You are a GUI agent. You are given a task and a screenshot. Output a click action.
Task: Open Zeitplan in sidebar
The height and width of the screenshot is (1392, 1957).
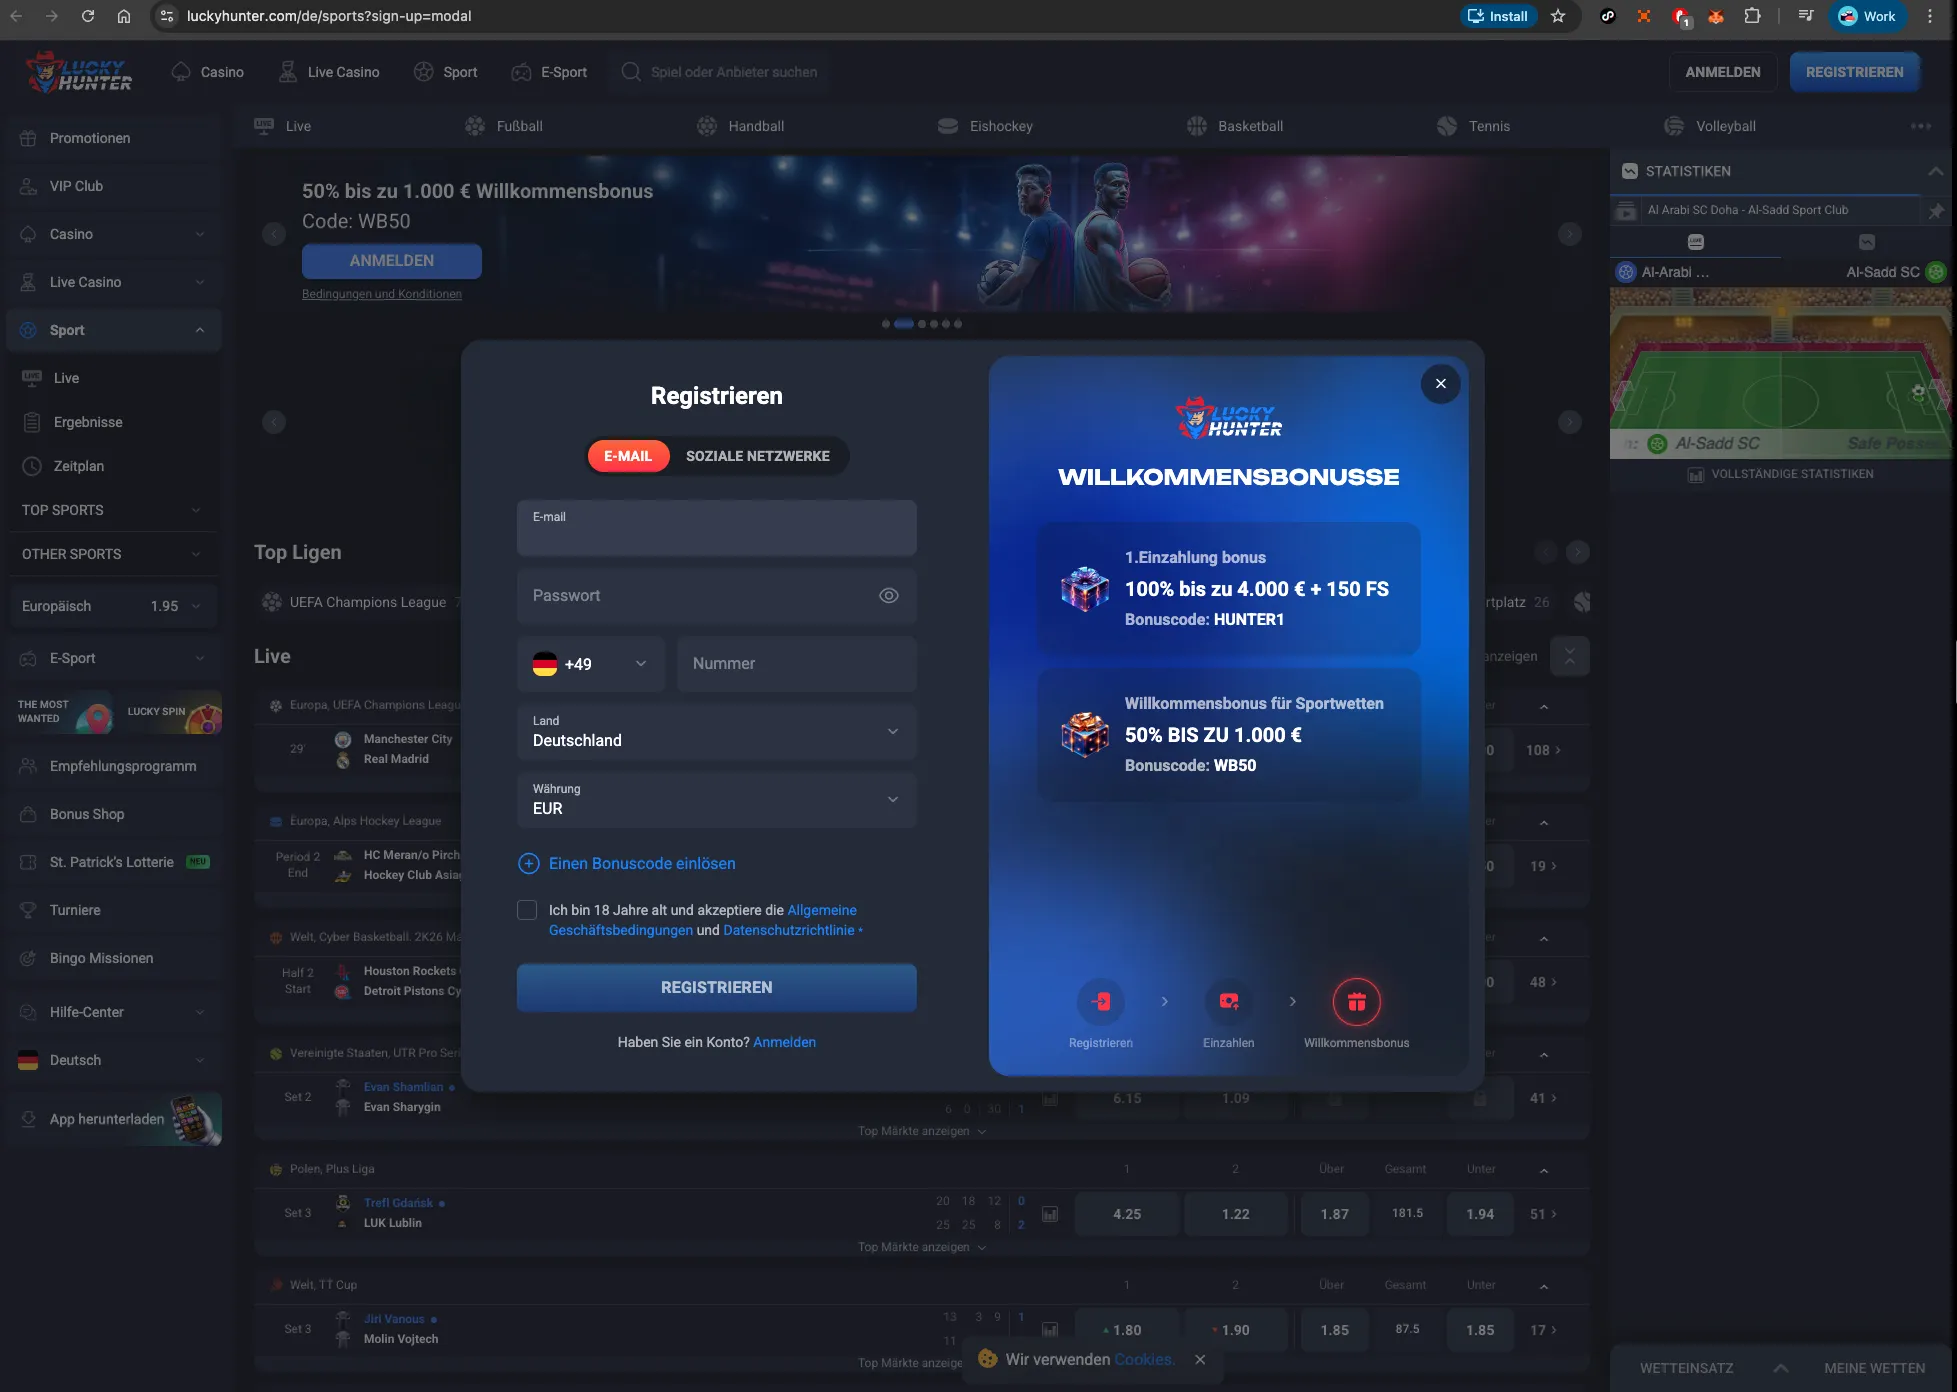114,466
